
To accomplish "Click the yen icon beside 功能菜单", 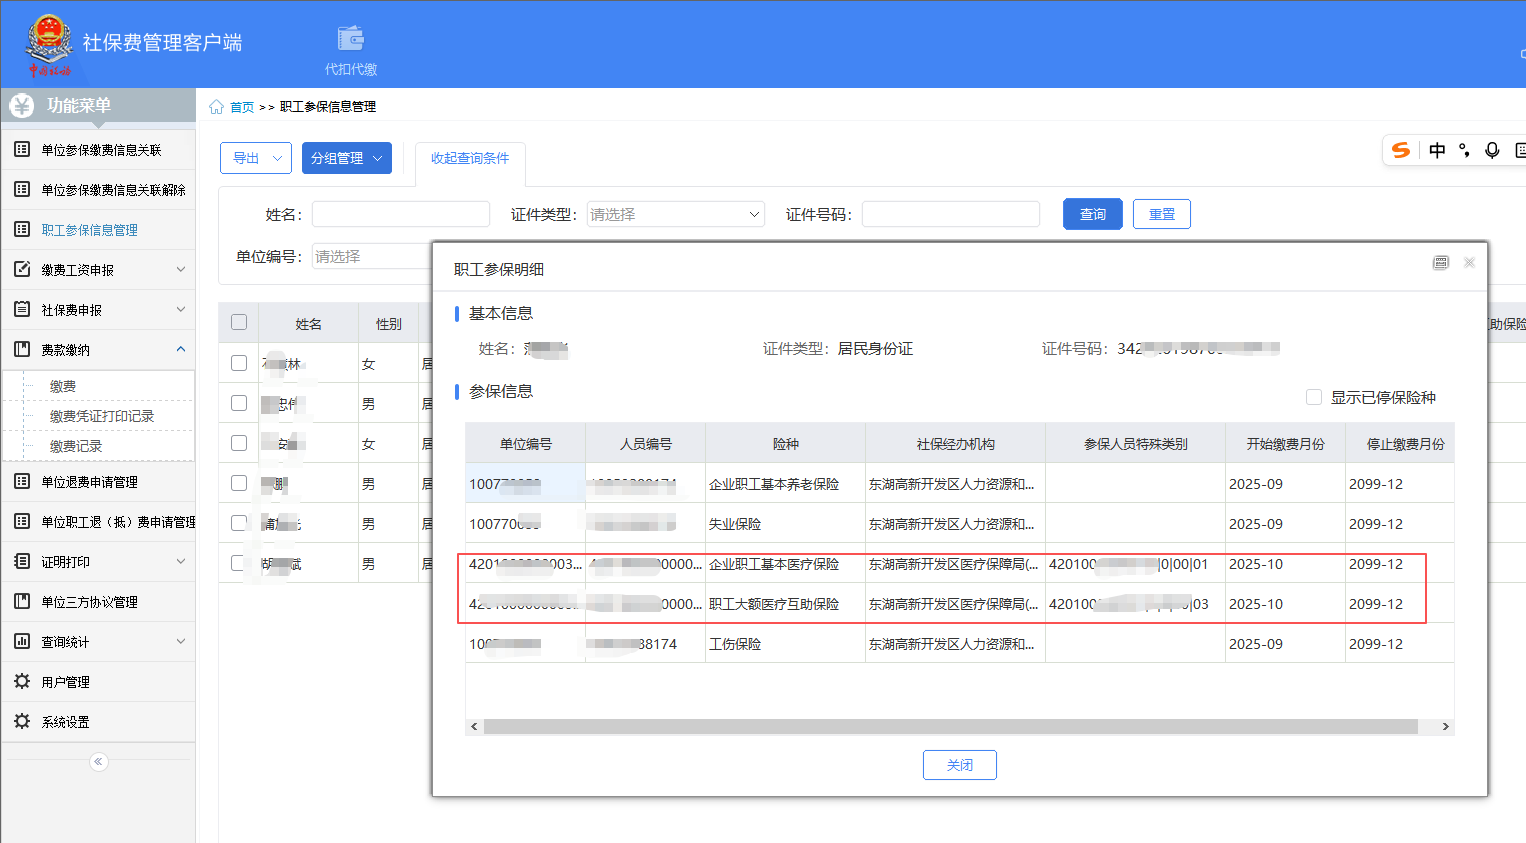I will (x=21, y=106).
